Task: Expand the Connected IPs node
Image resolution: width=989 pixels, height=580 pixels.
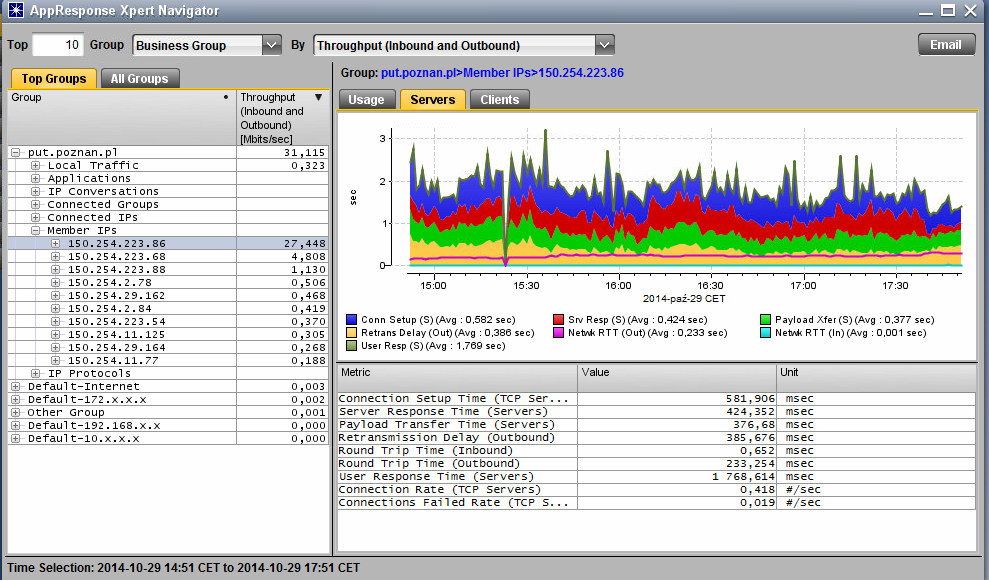Action: tap(35, 218)
